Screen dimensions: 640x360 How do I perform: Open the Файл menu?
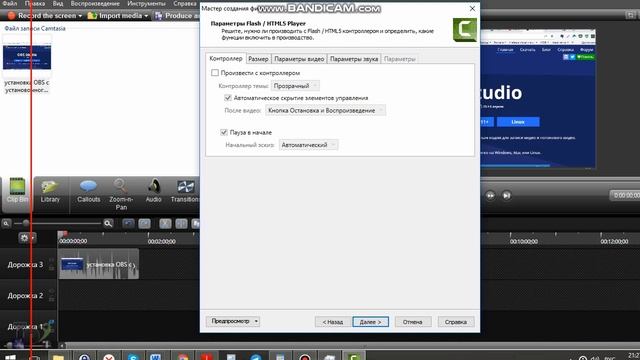[x=10, y=3]
